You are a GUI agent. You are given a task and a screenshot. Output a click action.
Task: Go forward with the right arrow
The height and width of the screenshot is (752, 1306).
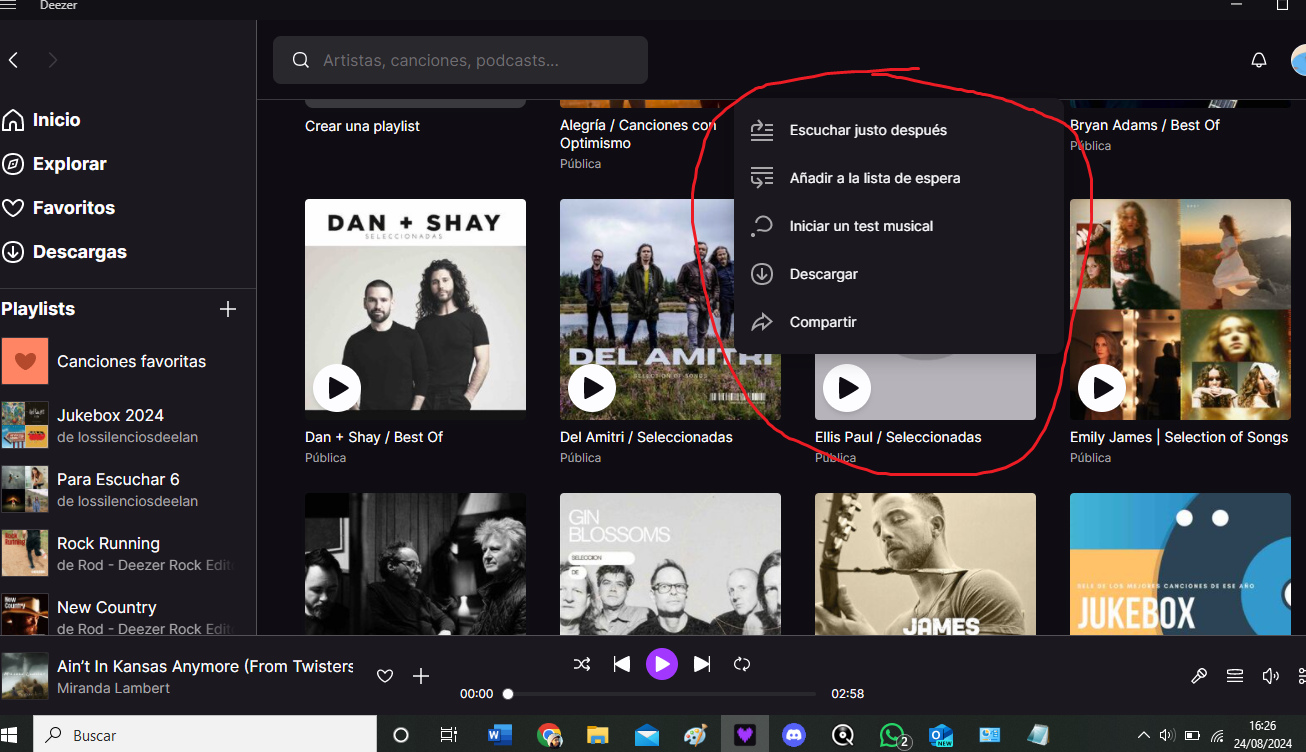53,60
